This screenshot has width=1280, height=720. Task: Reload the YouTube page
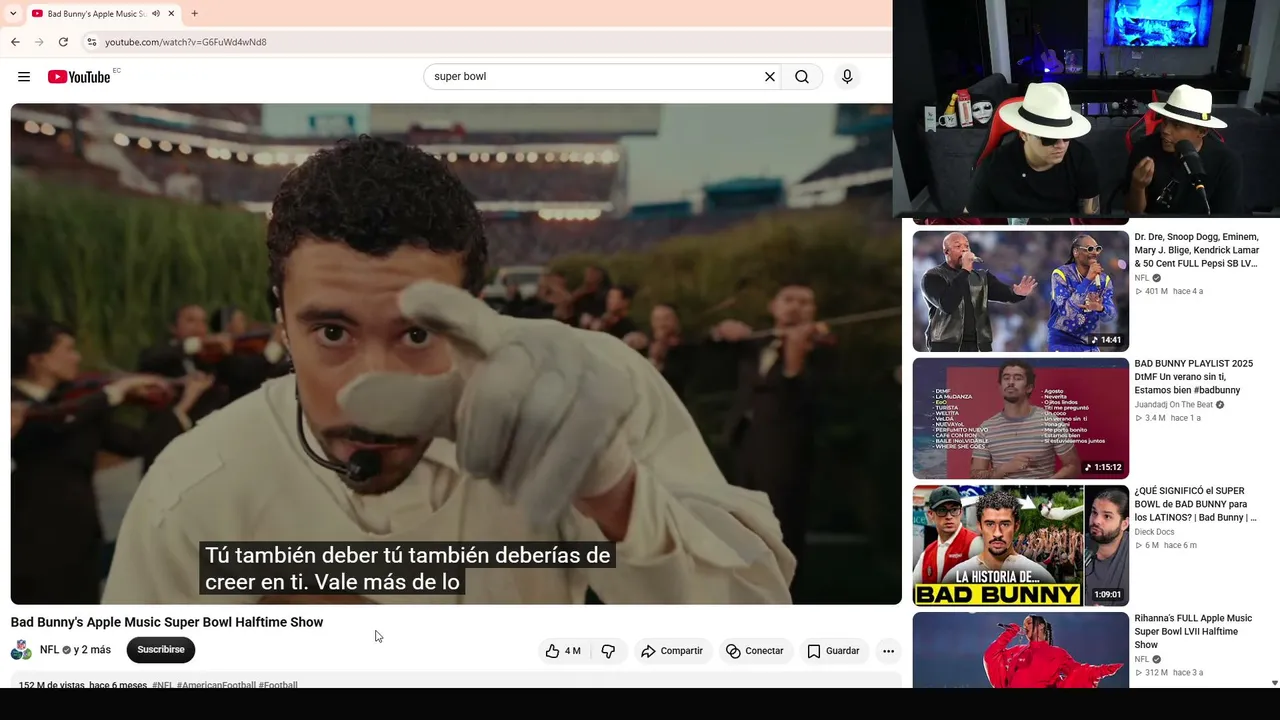point(63,42)
